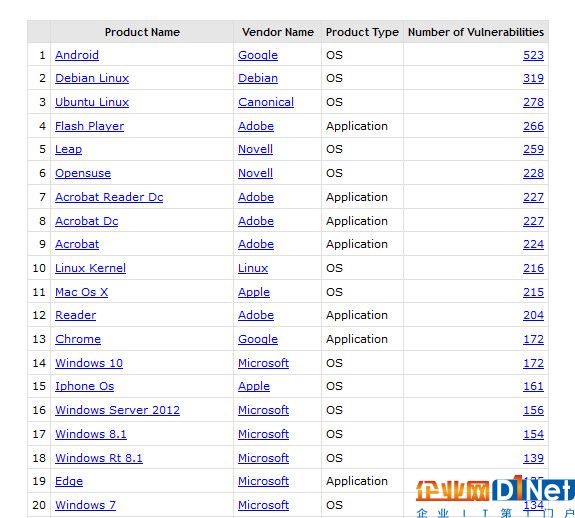The height and width of the screenshot is (518, 575).
Task: Open the Windows Server 2012 link
Action: point(117,410)
